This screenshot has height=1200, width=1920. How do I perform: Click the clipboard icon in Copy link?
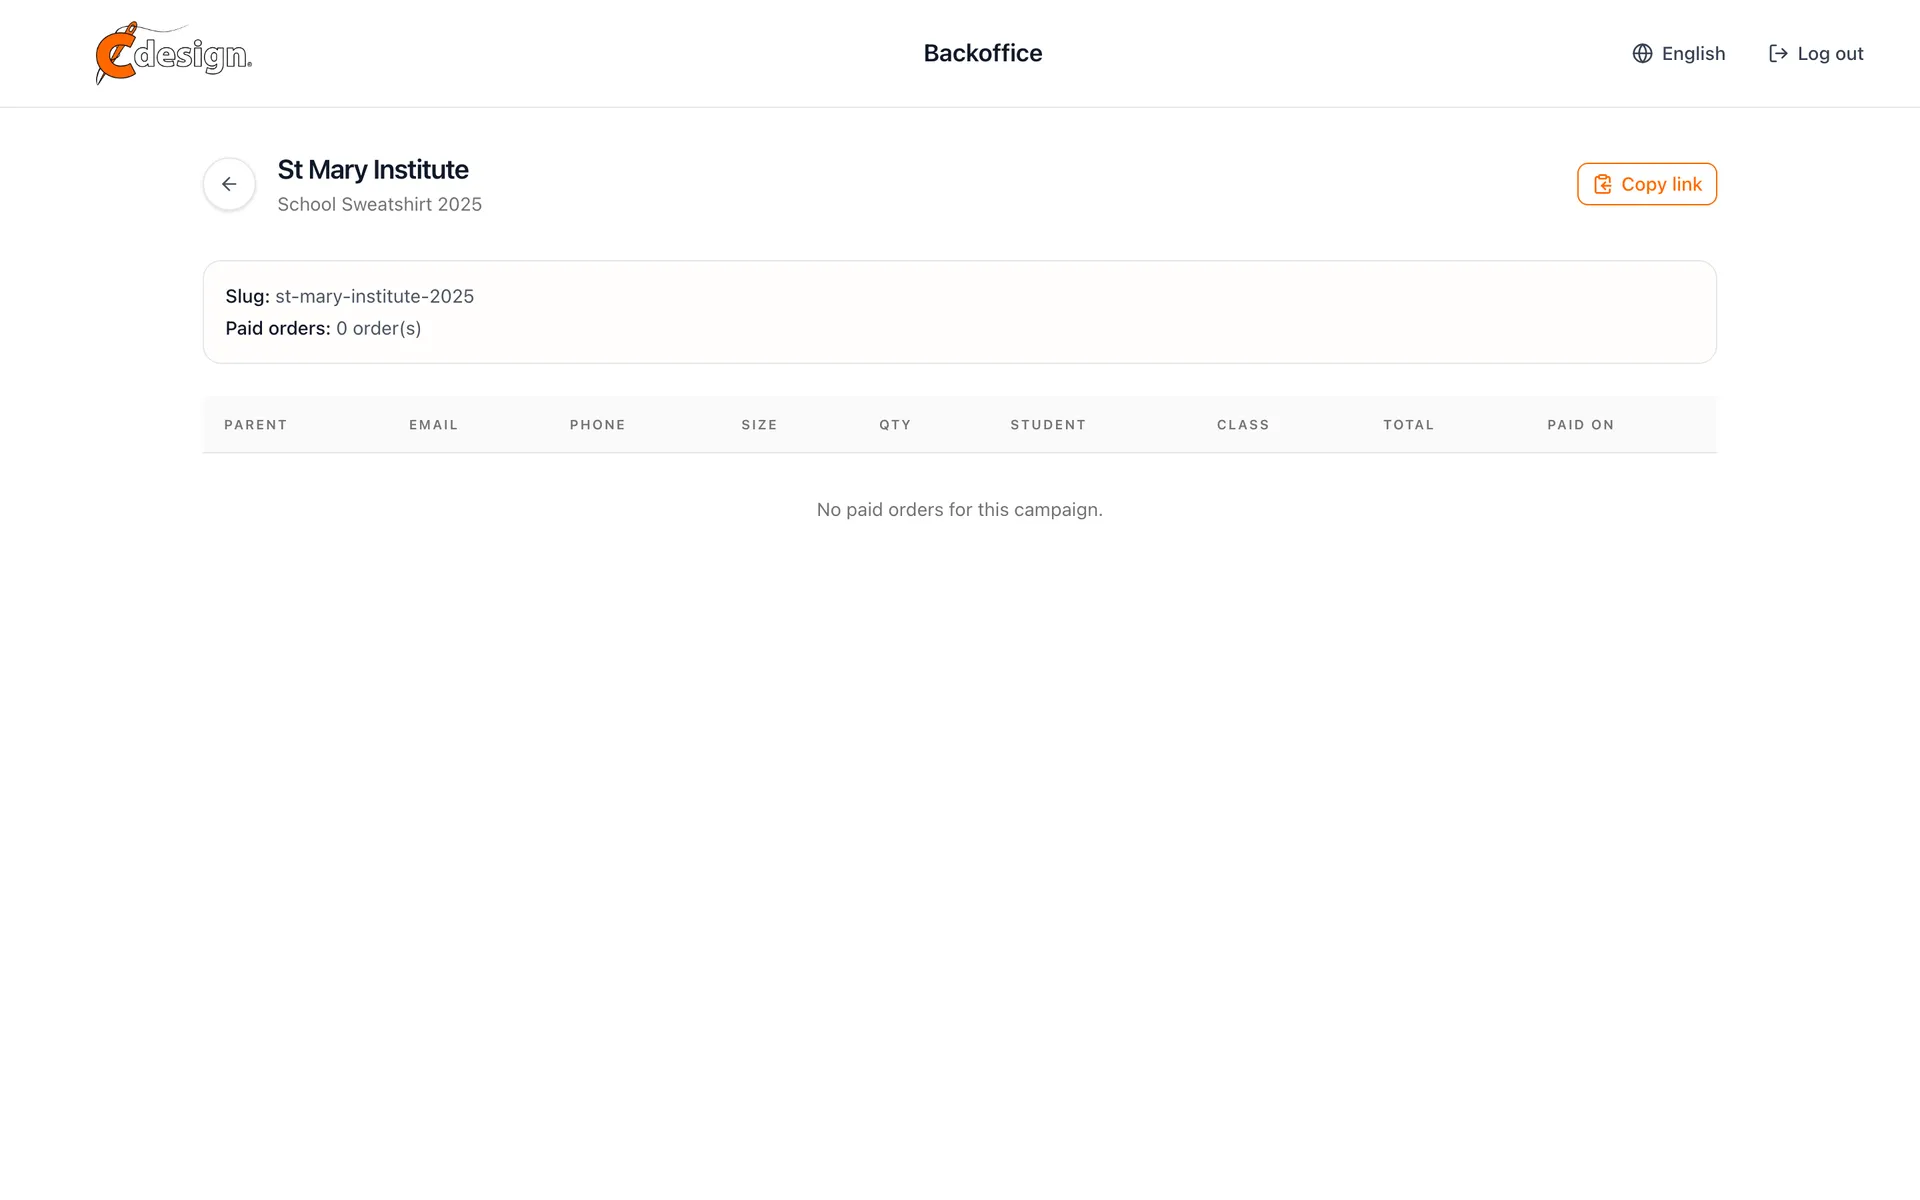click(x=1602, y=184)
